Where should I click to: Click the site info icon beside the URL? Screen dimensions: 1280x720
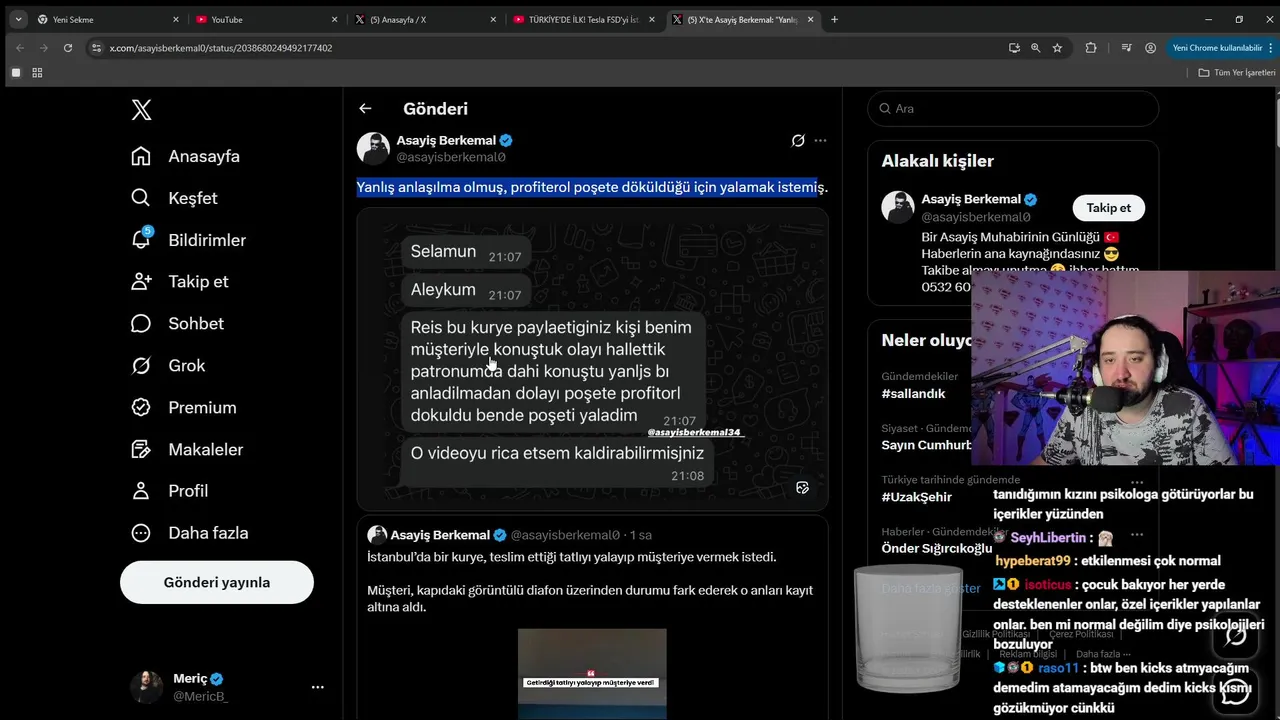96,48
